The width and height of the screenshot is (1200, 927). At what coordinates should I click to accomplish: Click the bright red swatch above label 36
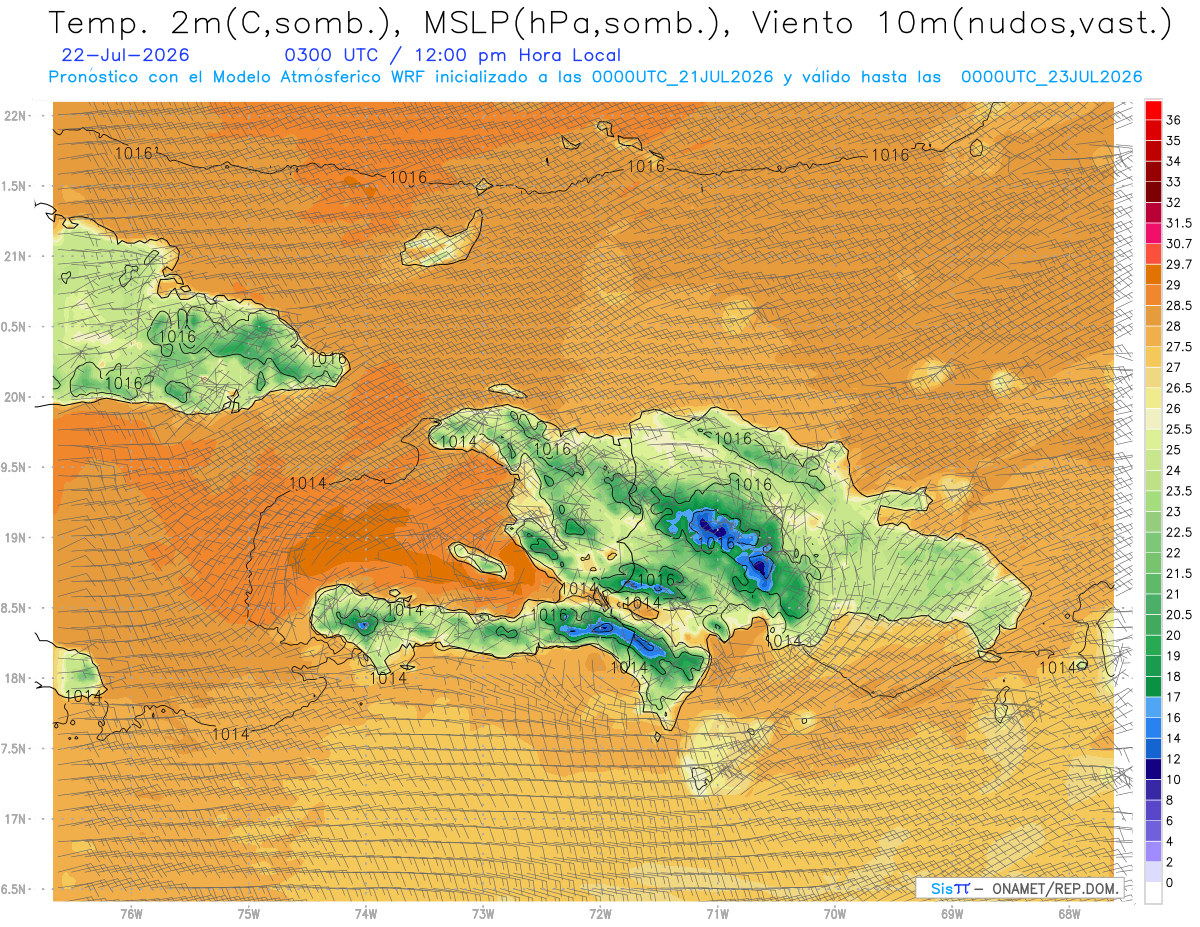click(x=1153, y=109)
